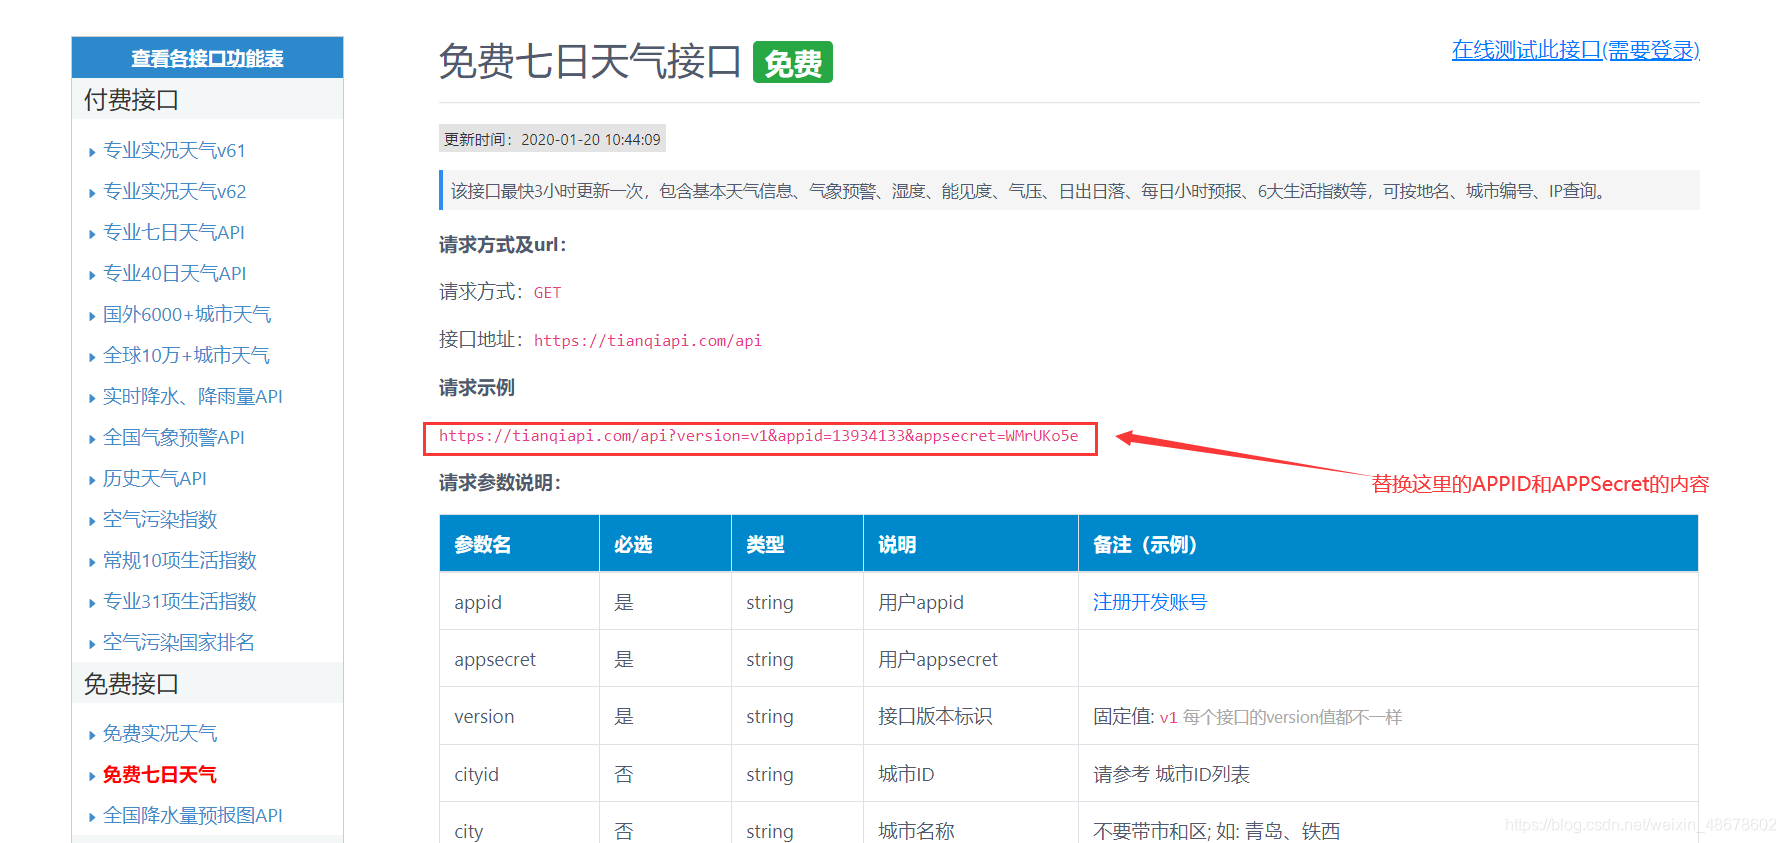Open 空气污染指数 sidebar link
This screenshot has height=843, width=1786.
tap(160, 519)
